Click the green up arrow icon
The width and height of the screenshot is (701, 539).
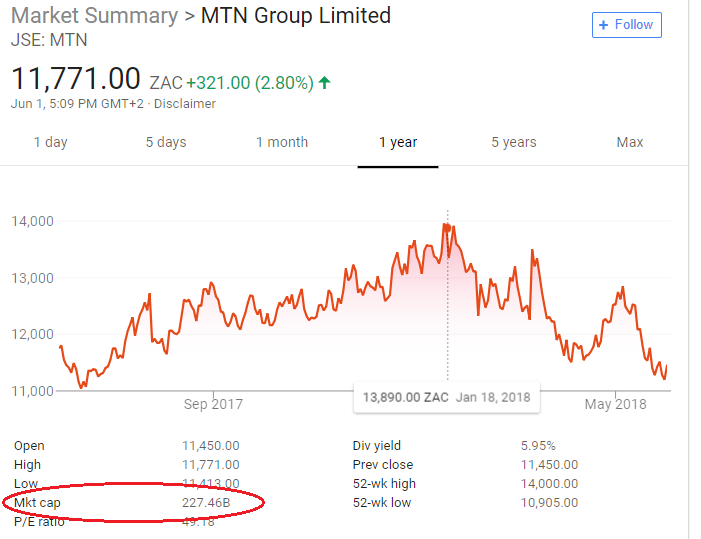click(x=324, y=82)
